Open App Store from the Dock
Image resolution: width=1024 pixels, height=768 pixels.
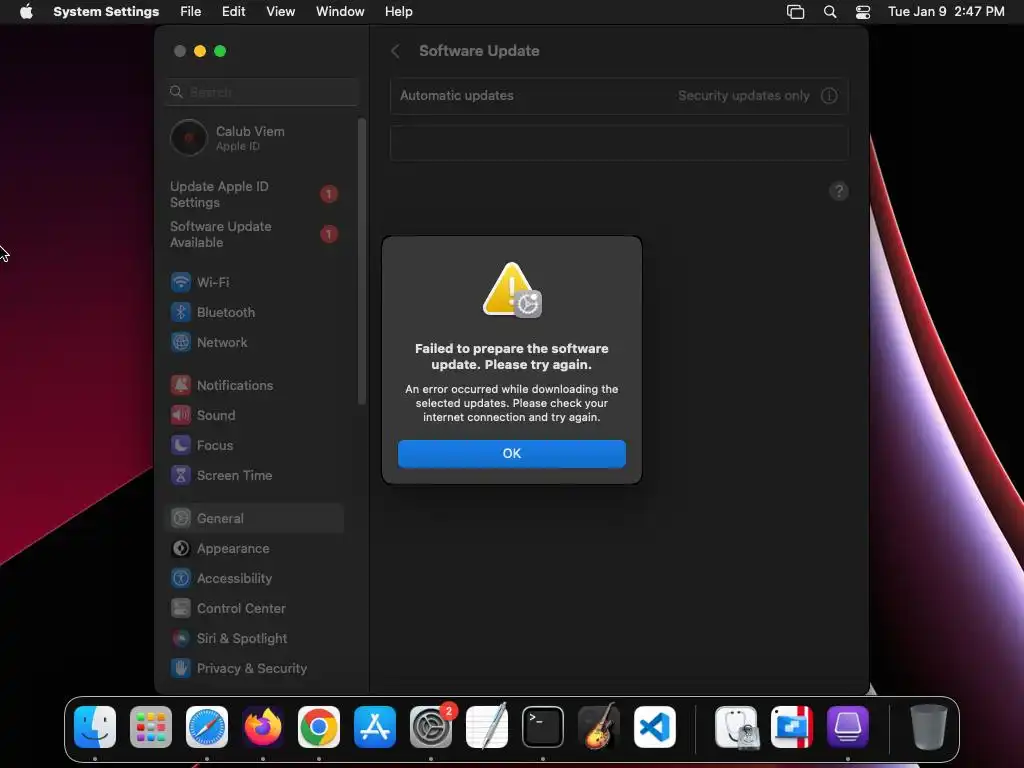coord(375,727)
